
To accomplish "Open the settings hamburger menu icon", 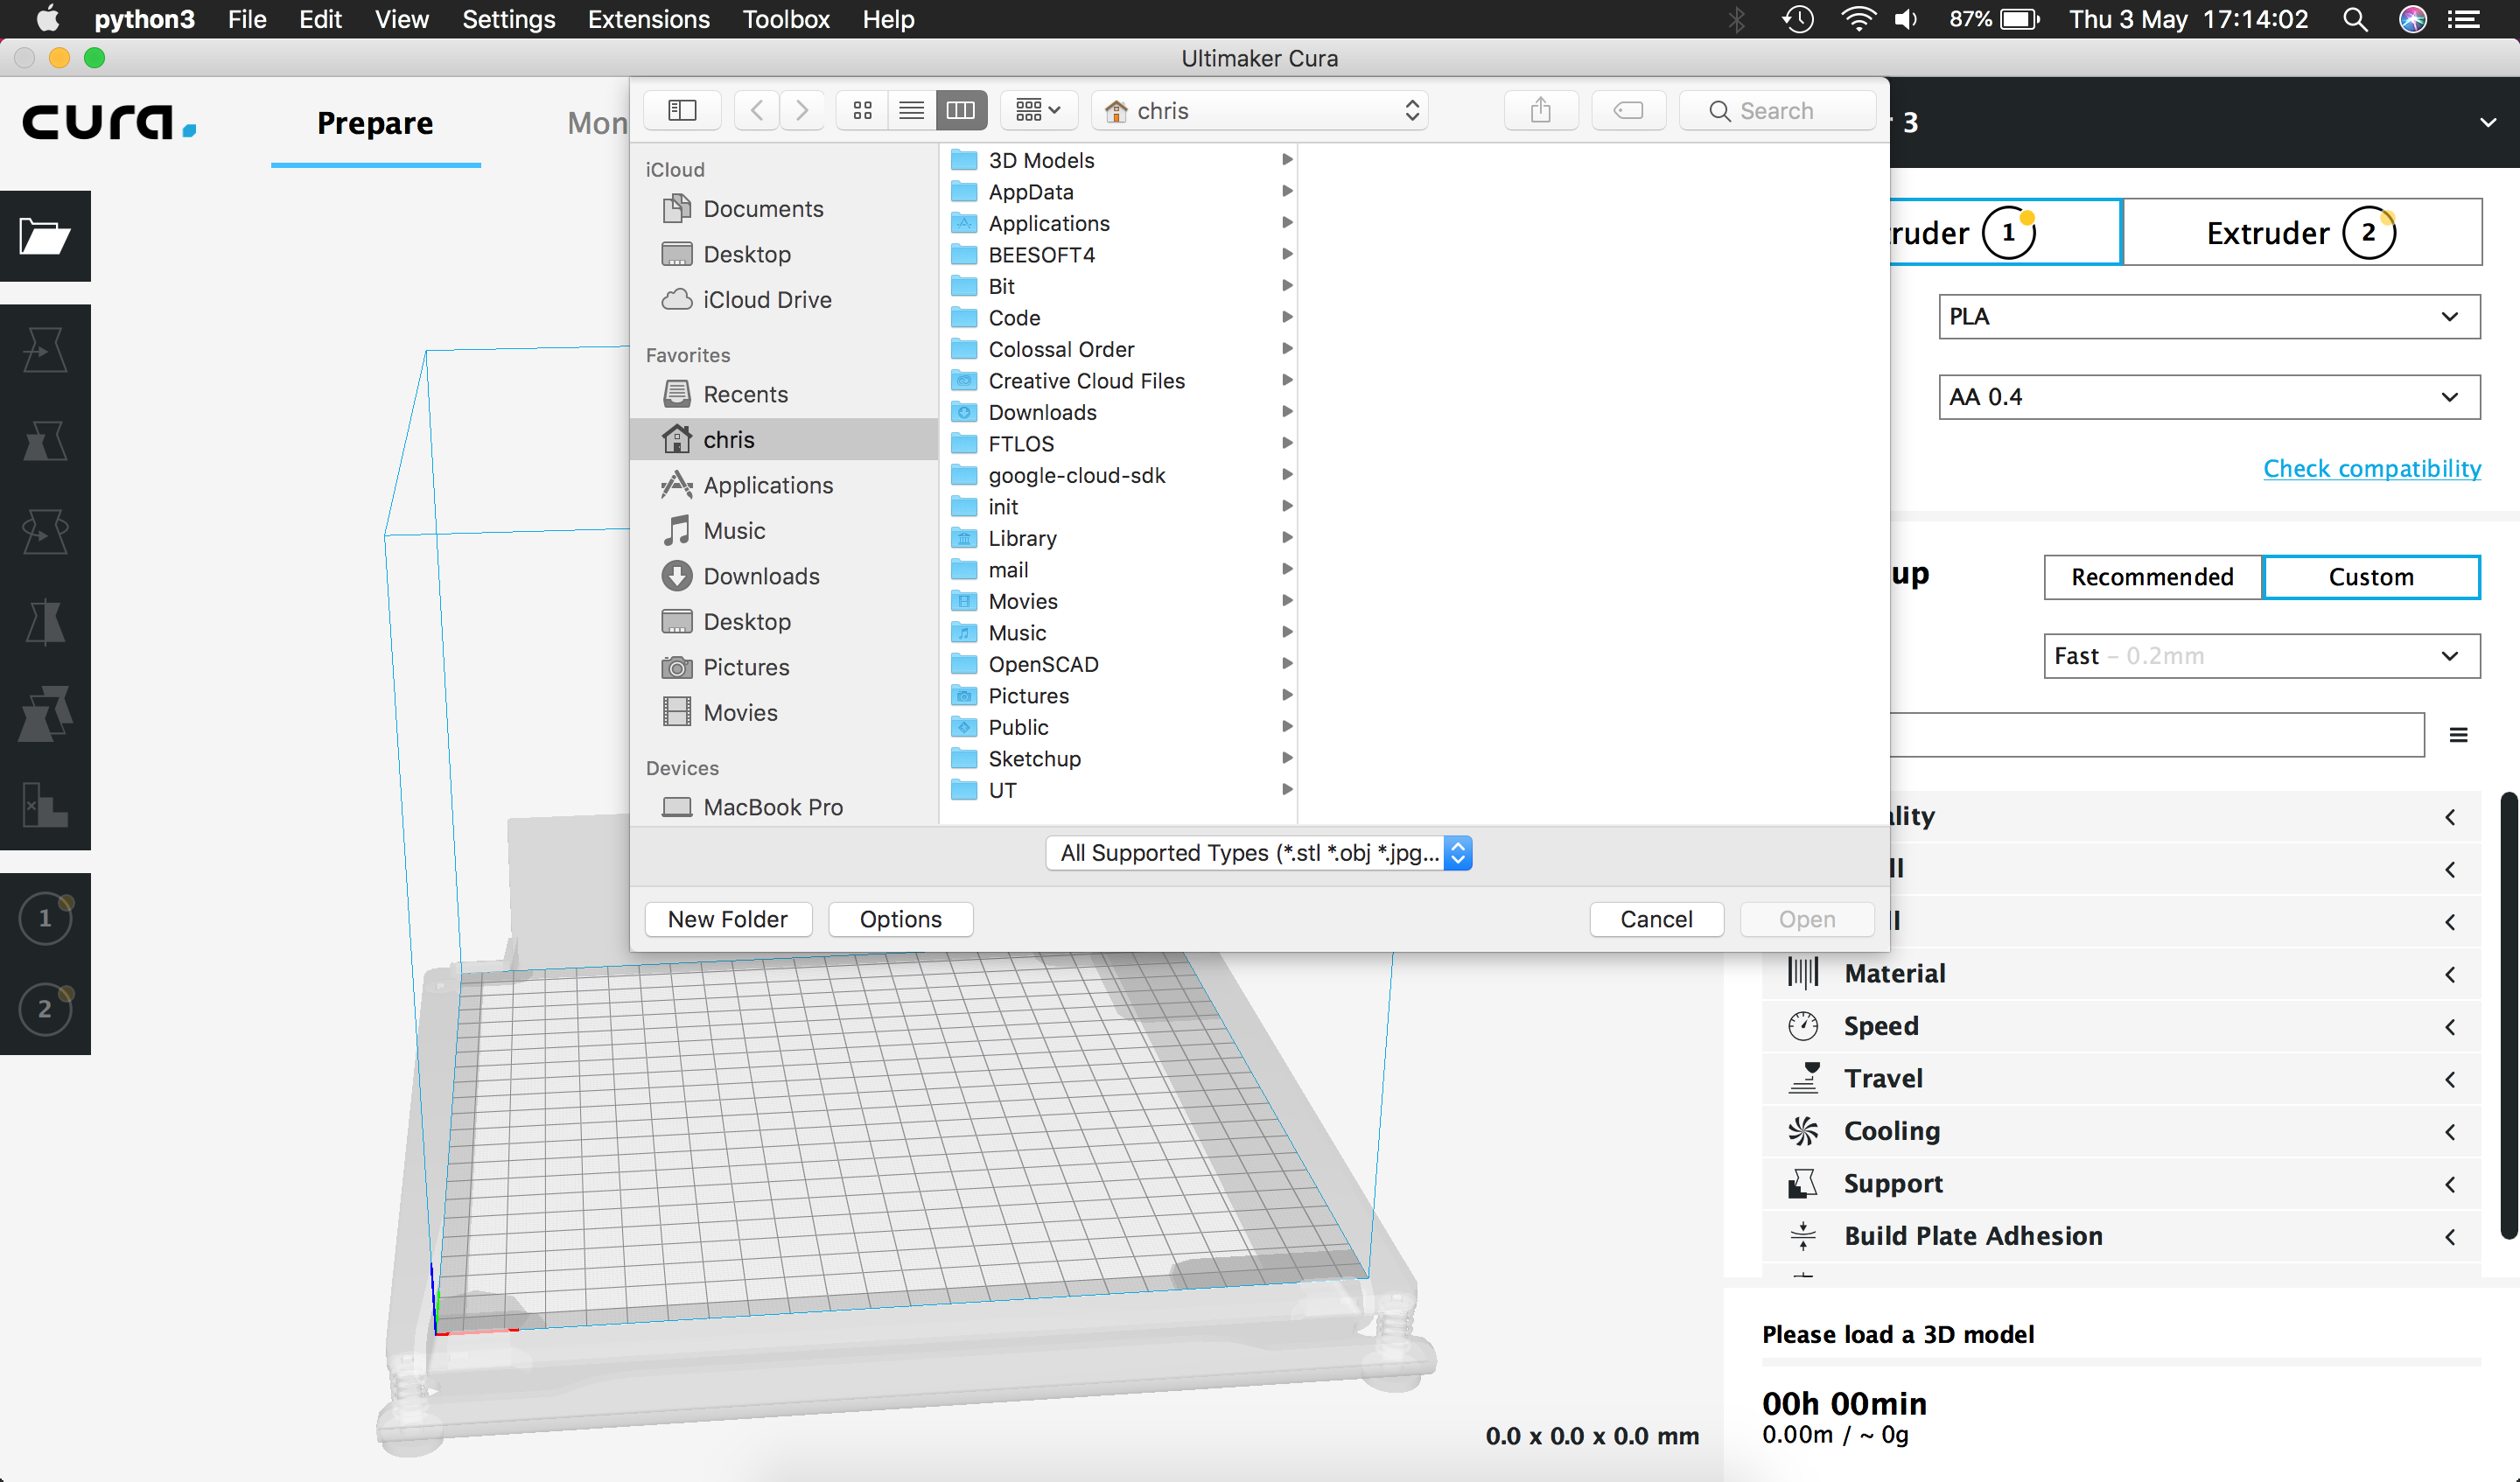I will tap(2458, 735).
